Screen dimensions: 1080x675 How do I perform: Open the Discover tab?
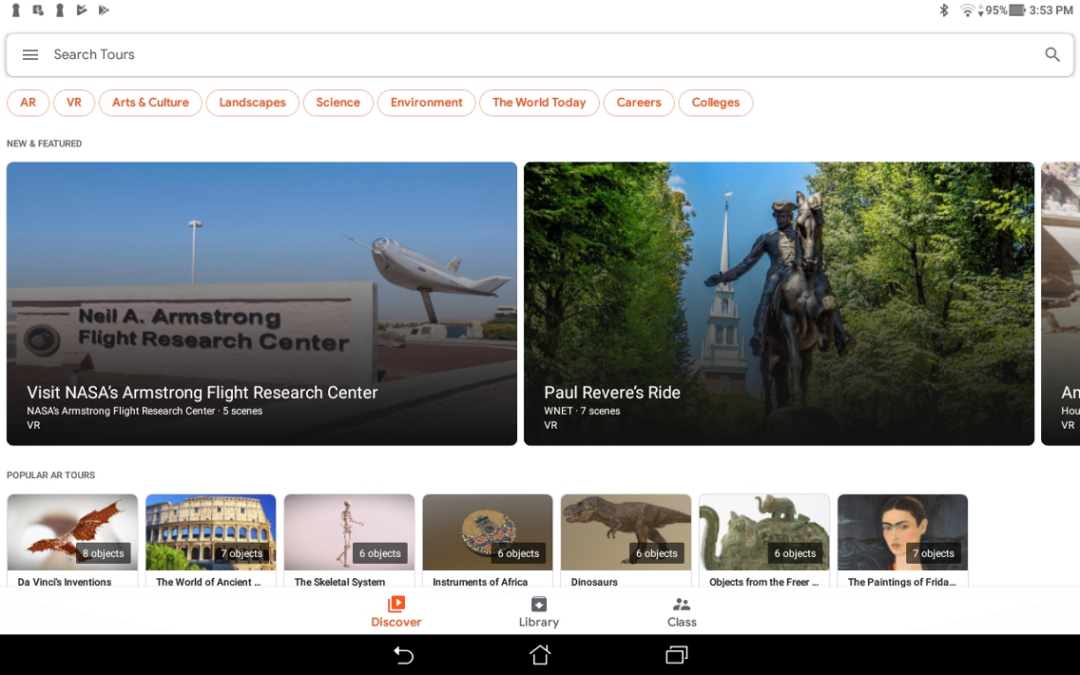396,611
